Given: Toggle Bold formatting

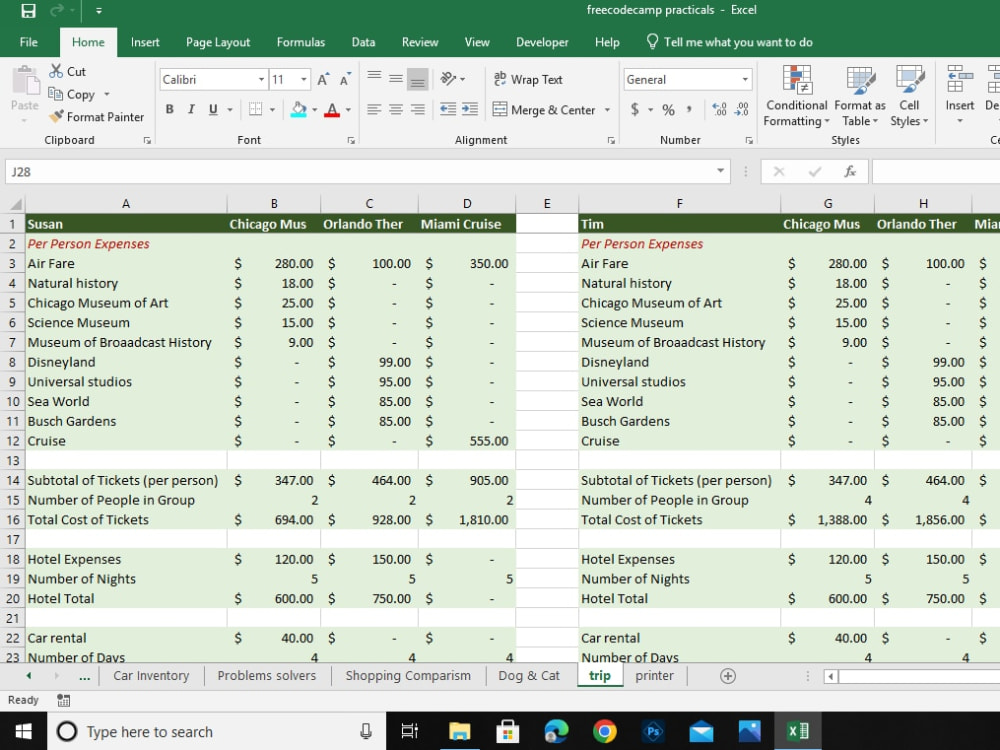Looking at the screenshot, I should tap(170, 110).
